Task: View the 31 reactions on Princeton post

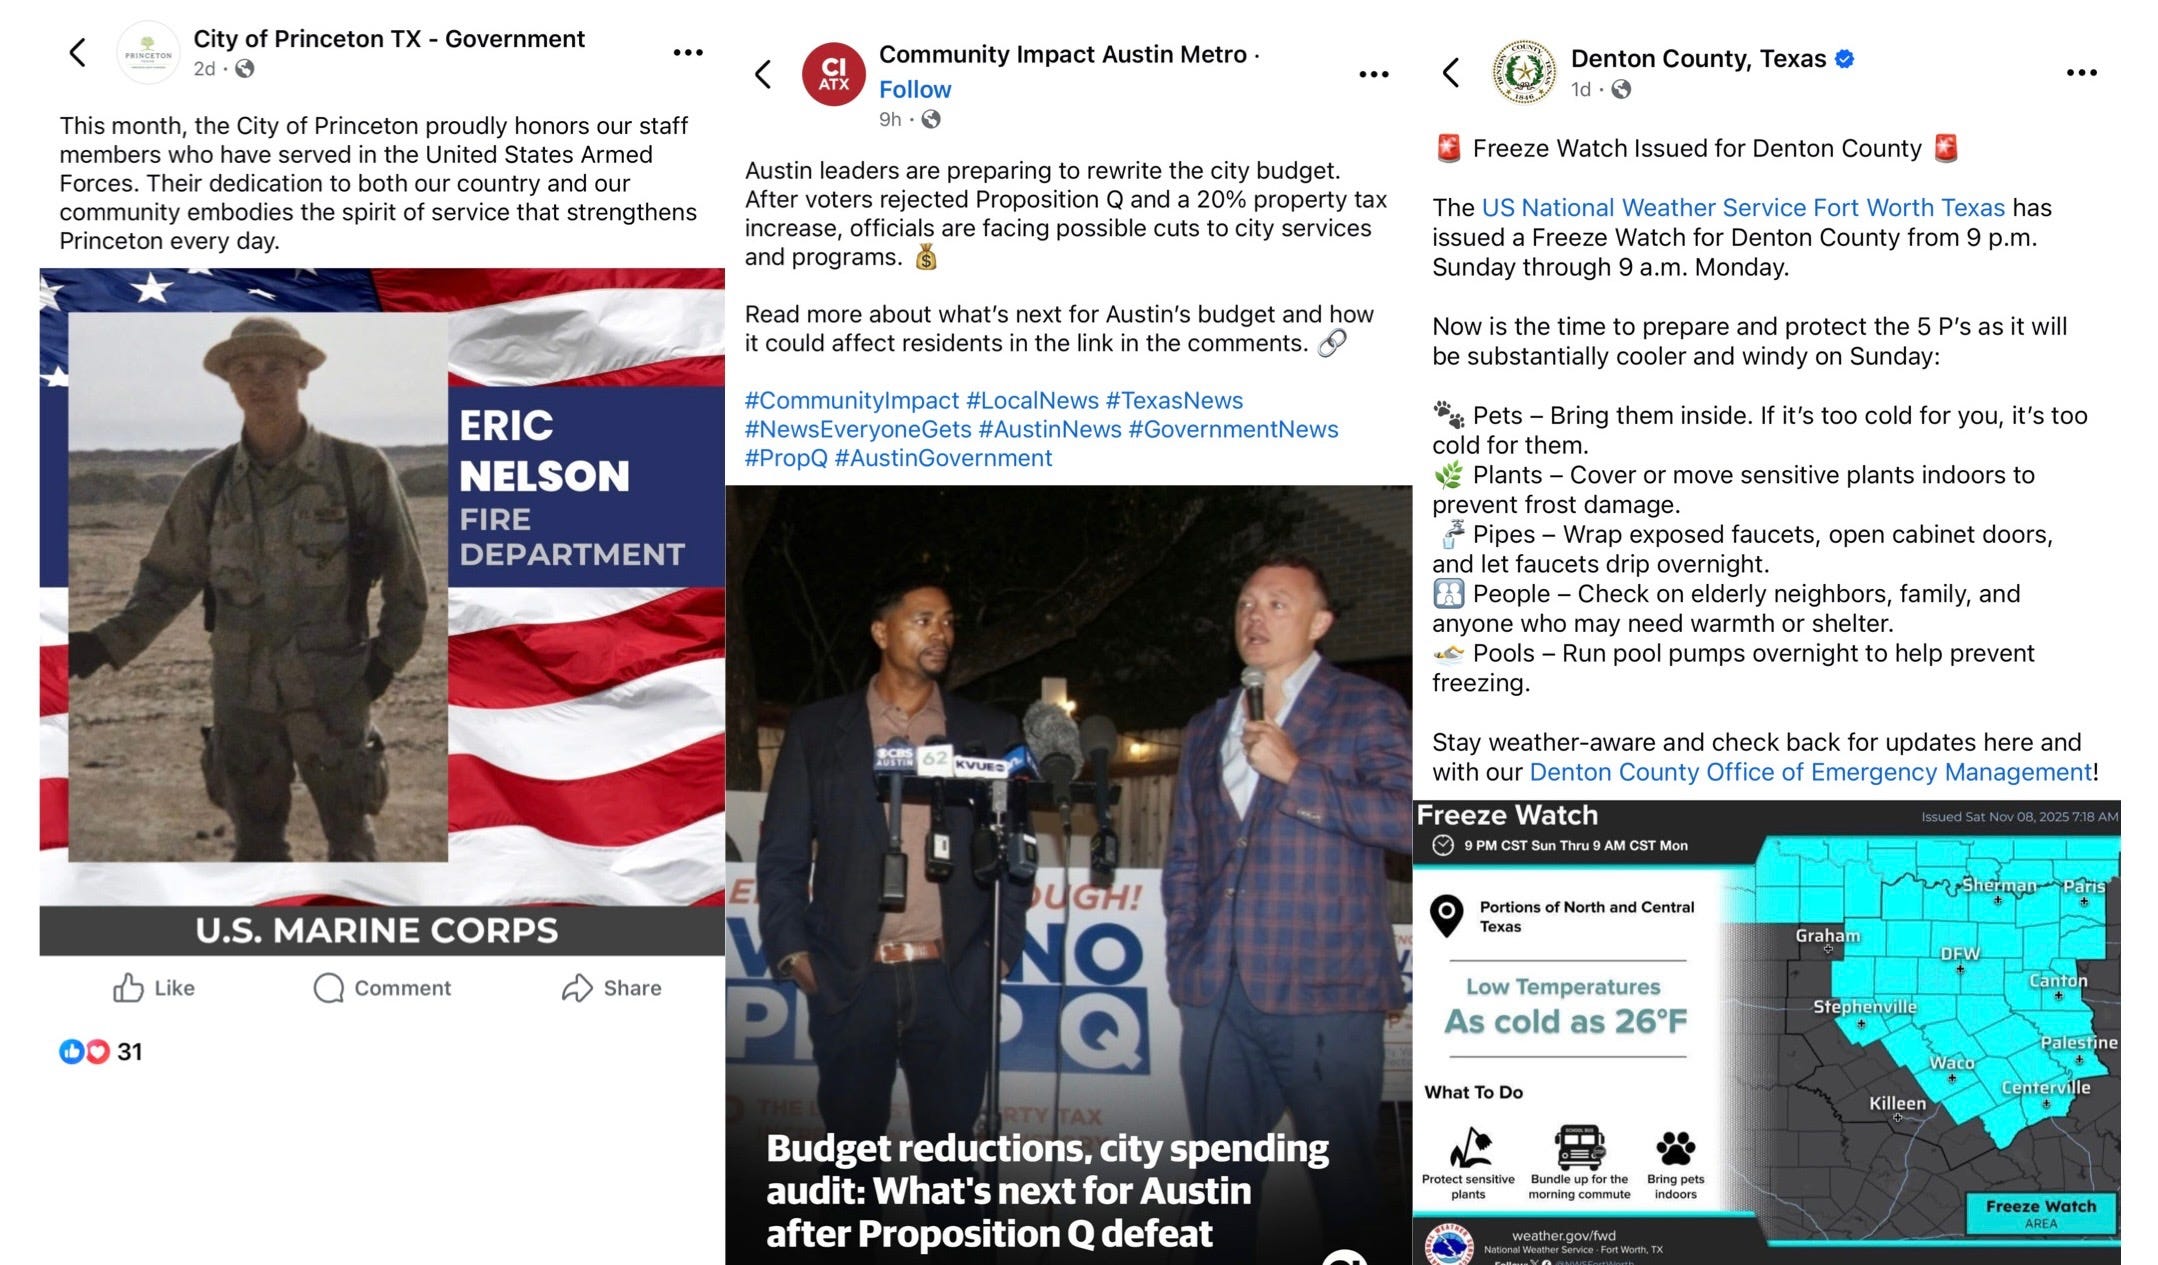Action: (101, 1052)
